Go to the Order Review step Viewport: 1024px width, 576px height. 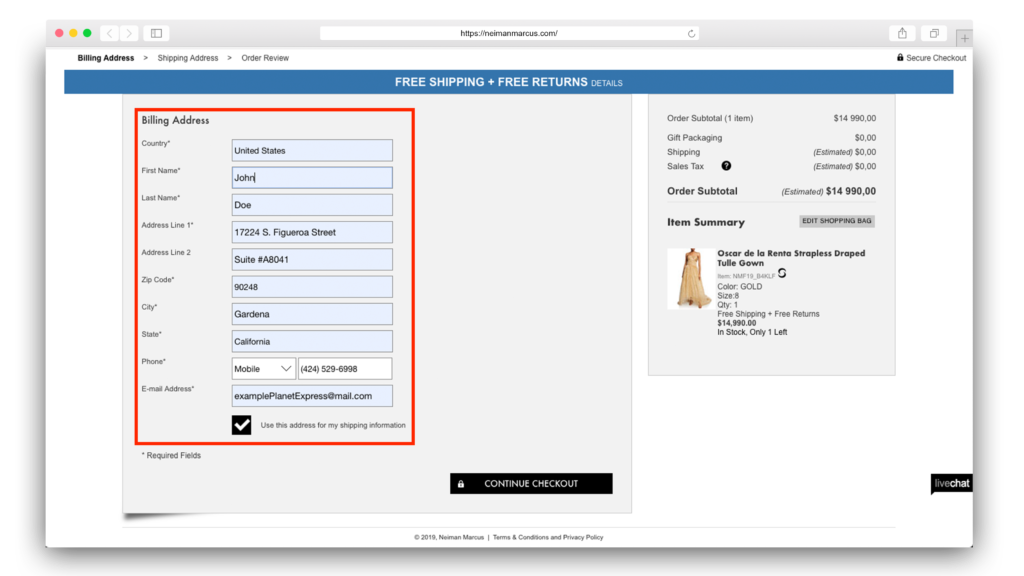click(265, 58)
